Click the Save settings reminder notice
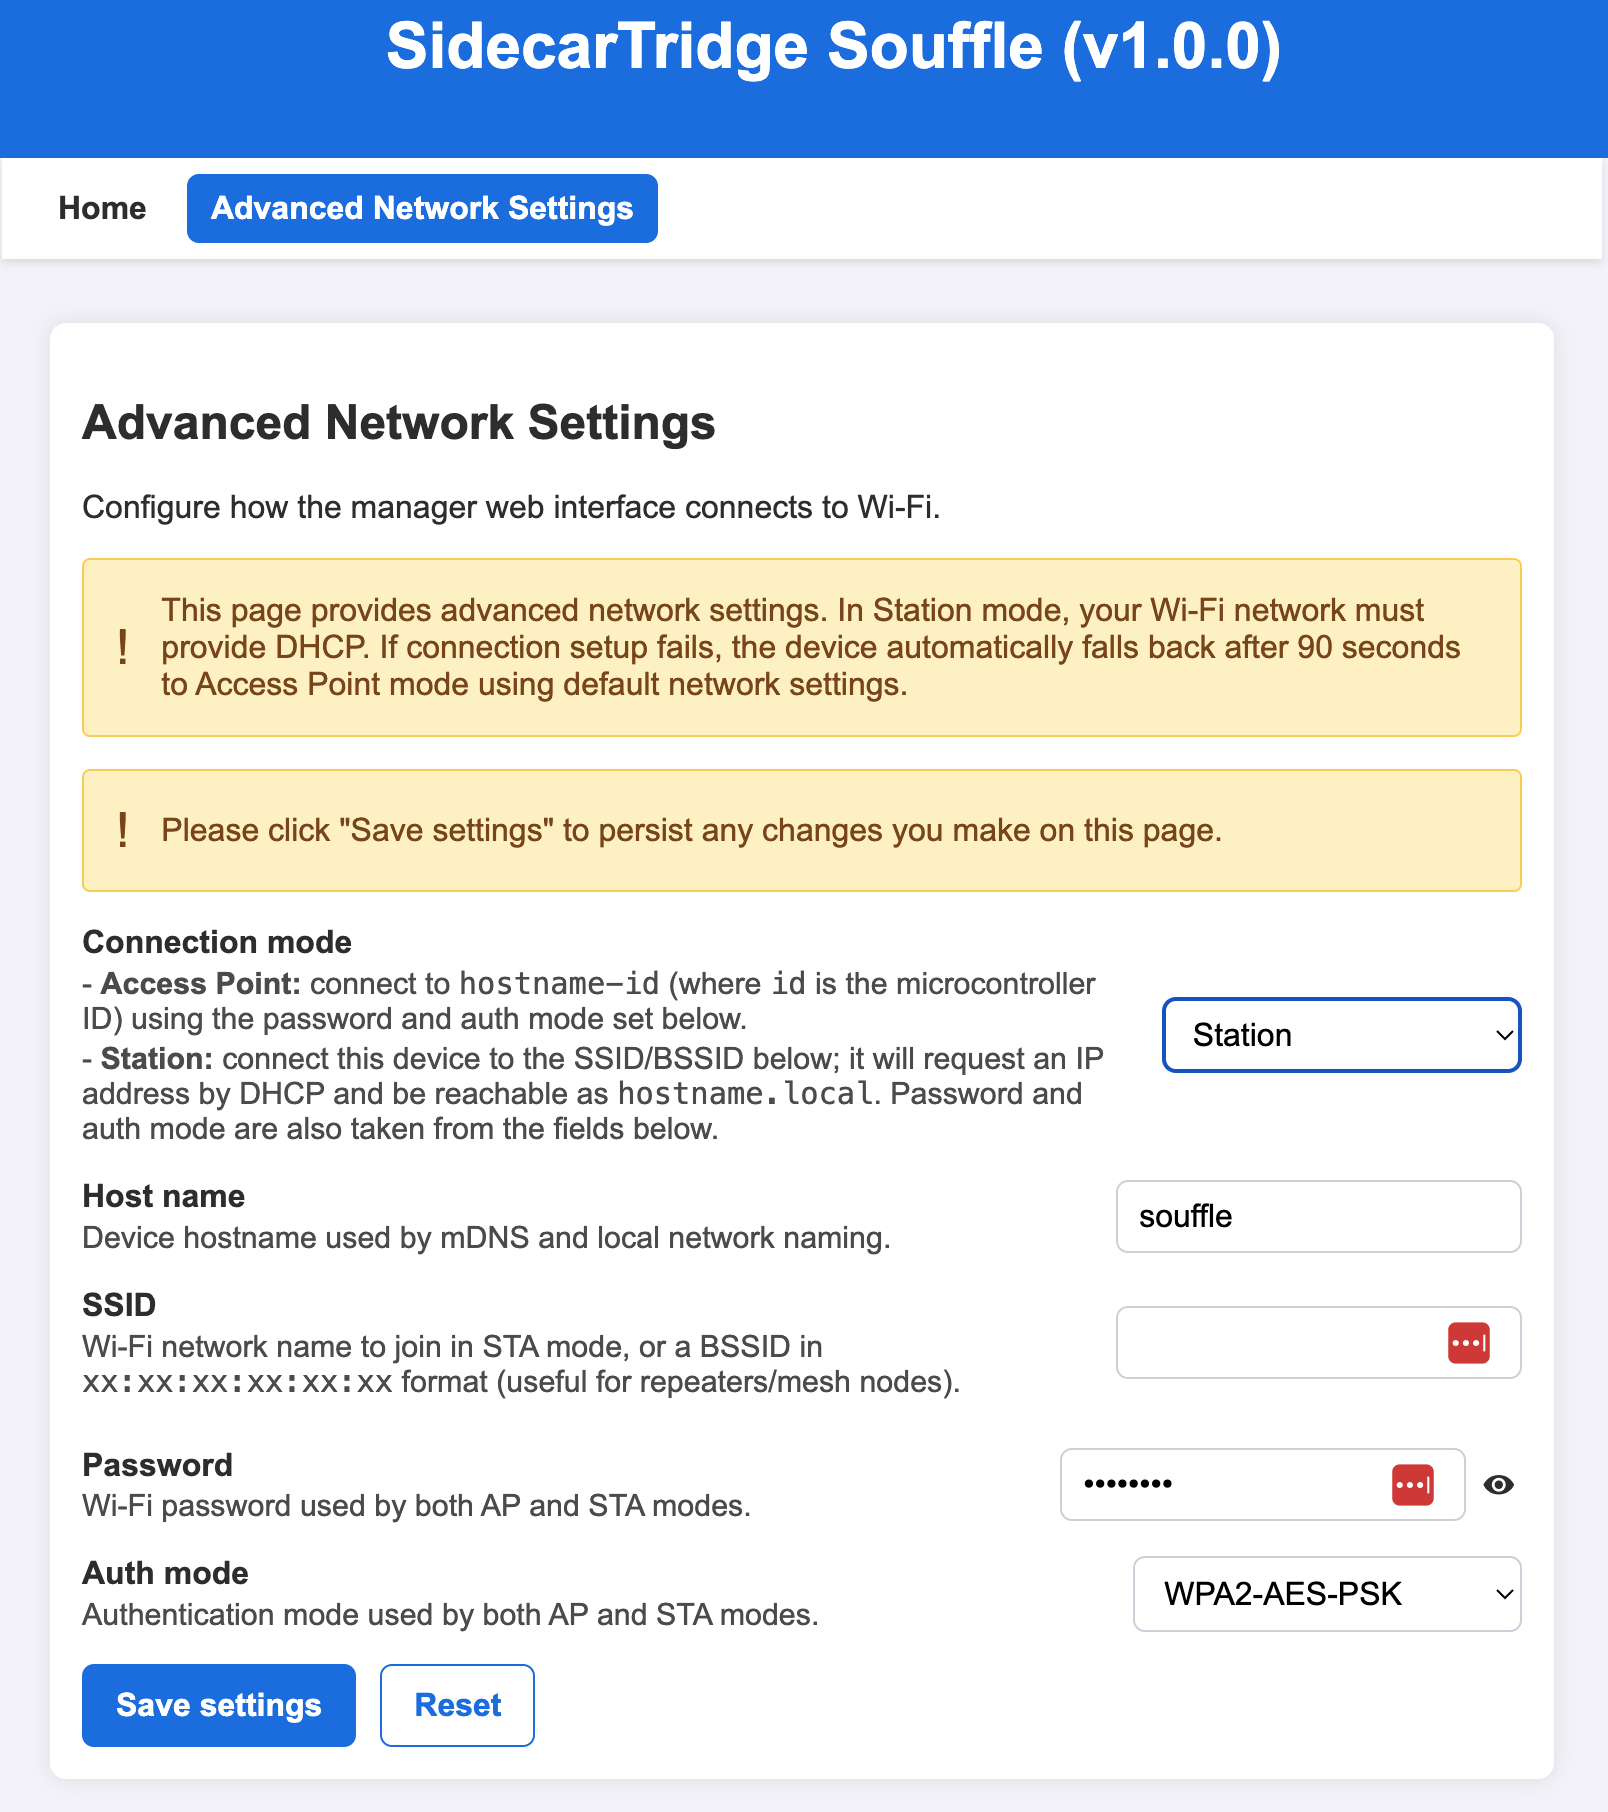The height and width of the screenshot is (1812, 1608). [x=800, y=830]
